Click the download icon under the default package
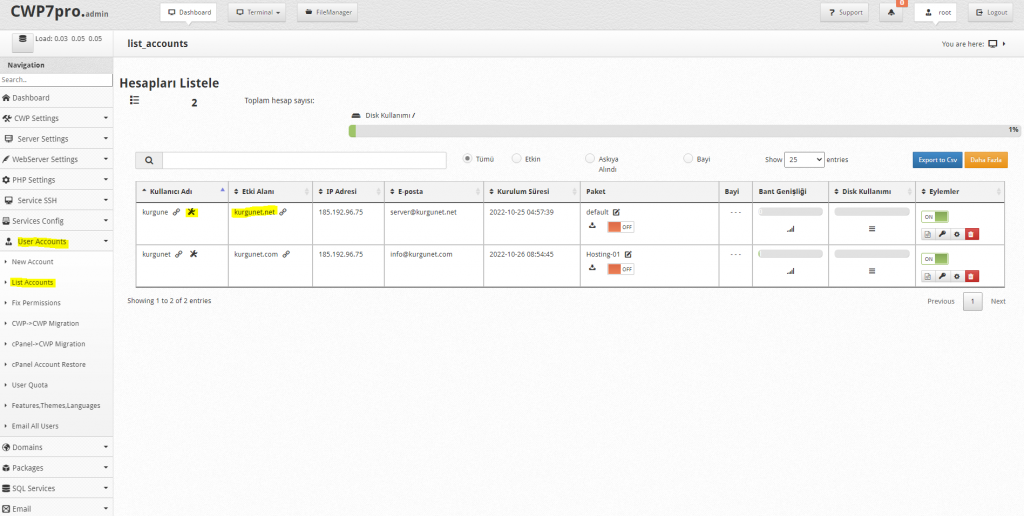1024x516 pixels. 592,225
